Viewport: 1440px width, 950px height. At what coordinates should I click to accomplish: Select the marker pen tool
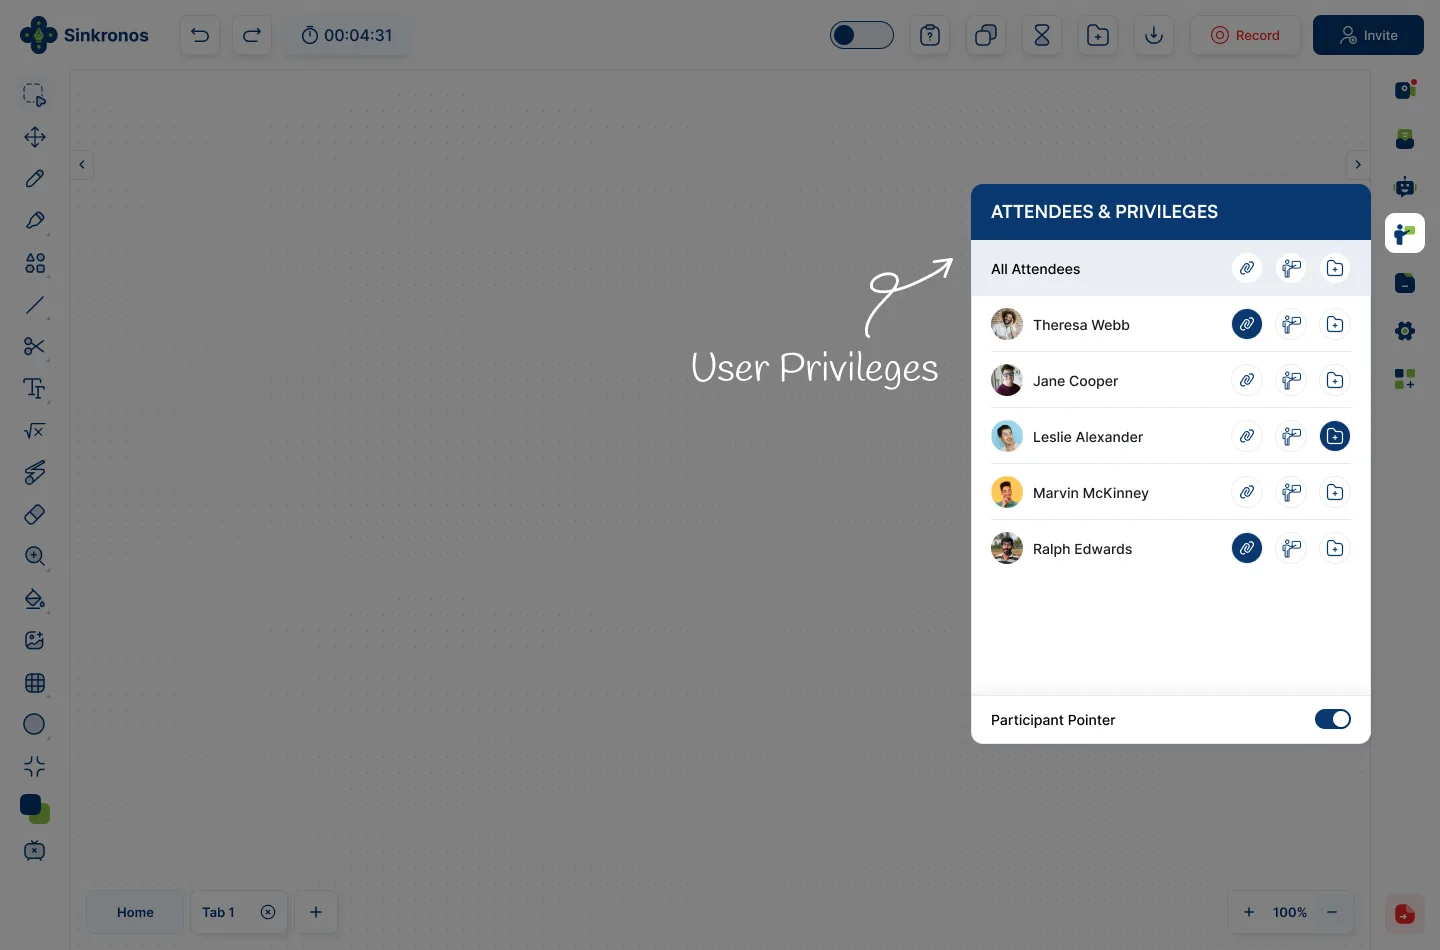tap(35, 221)
